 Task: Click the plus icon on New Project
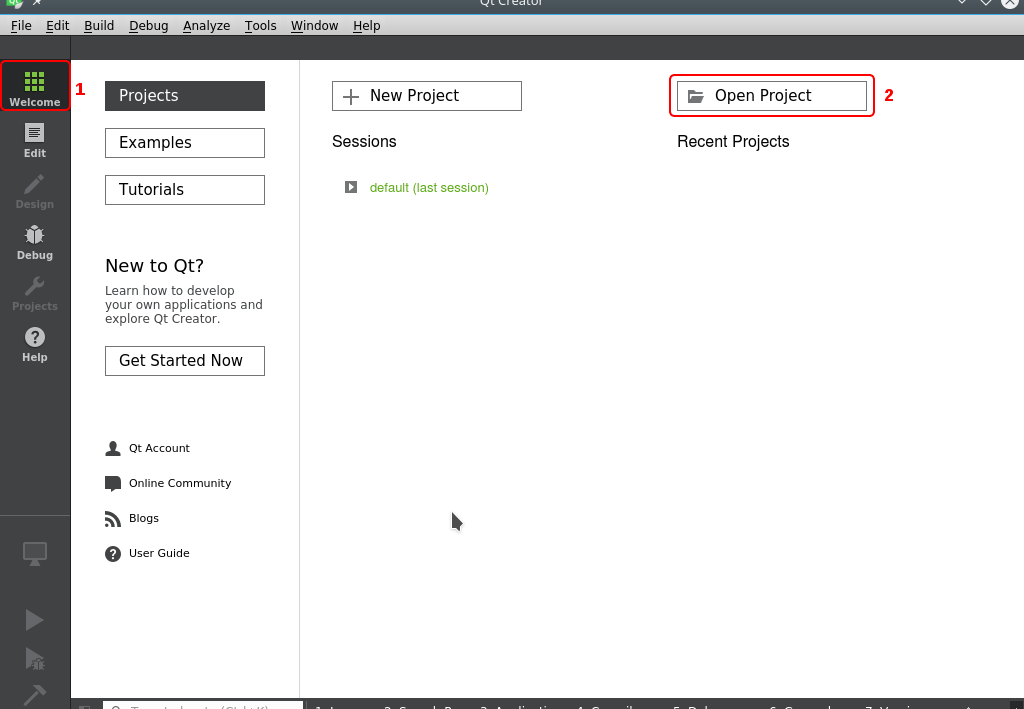tap(351, 97)
